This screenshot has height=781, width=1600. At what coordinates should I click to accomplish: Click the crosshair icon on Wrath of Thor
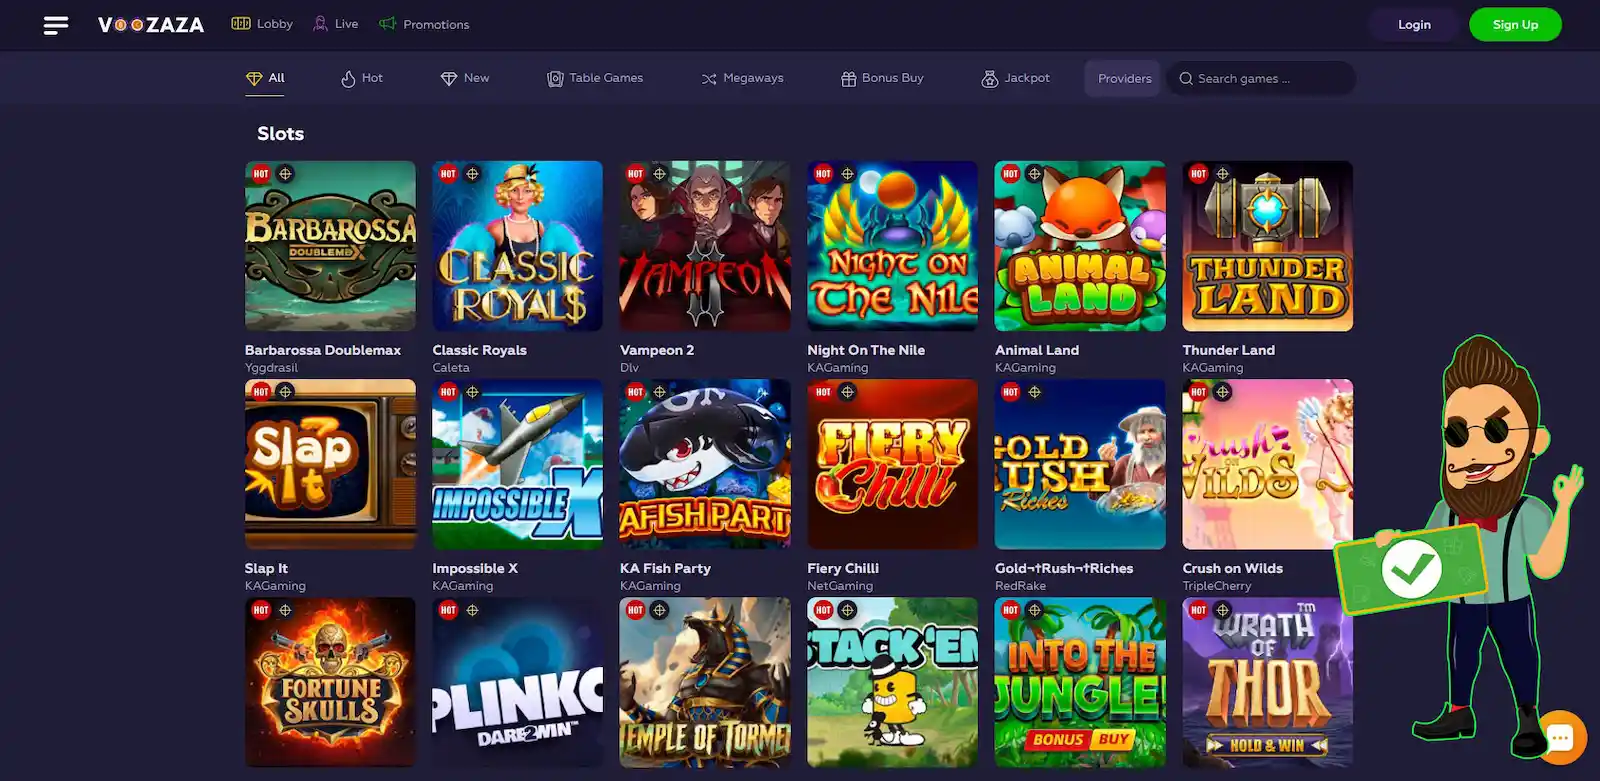[x=1222, y=610]
